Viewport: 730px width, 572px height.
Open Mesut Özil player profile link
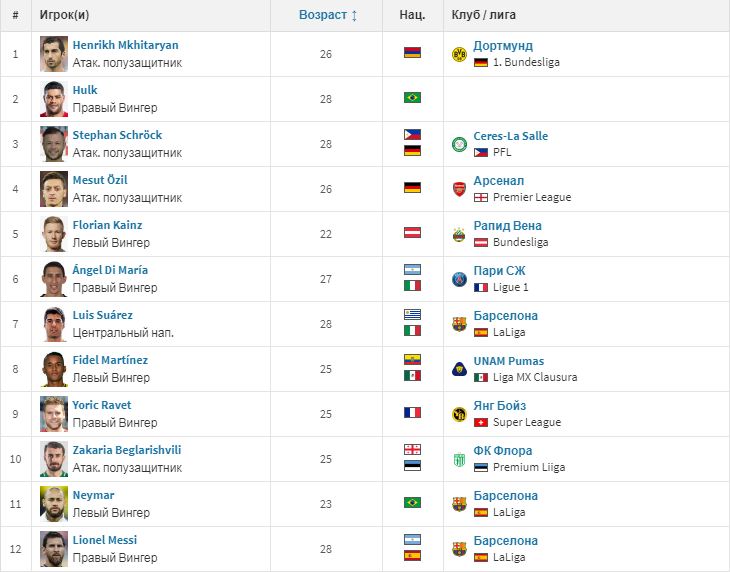(100, 180)
